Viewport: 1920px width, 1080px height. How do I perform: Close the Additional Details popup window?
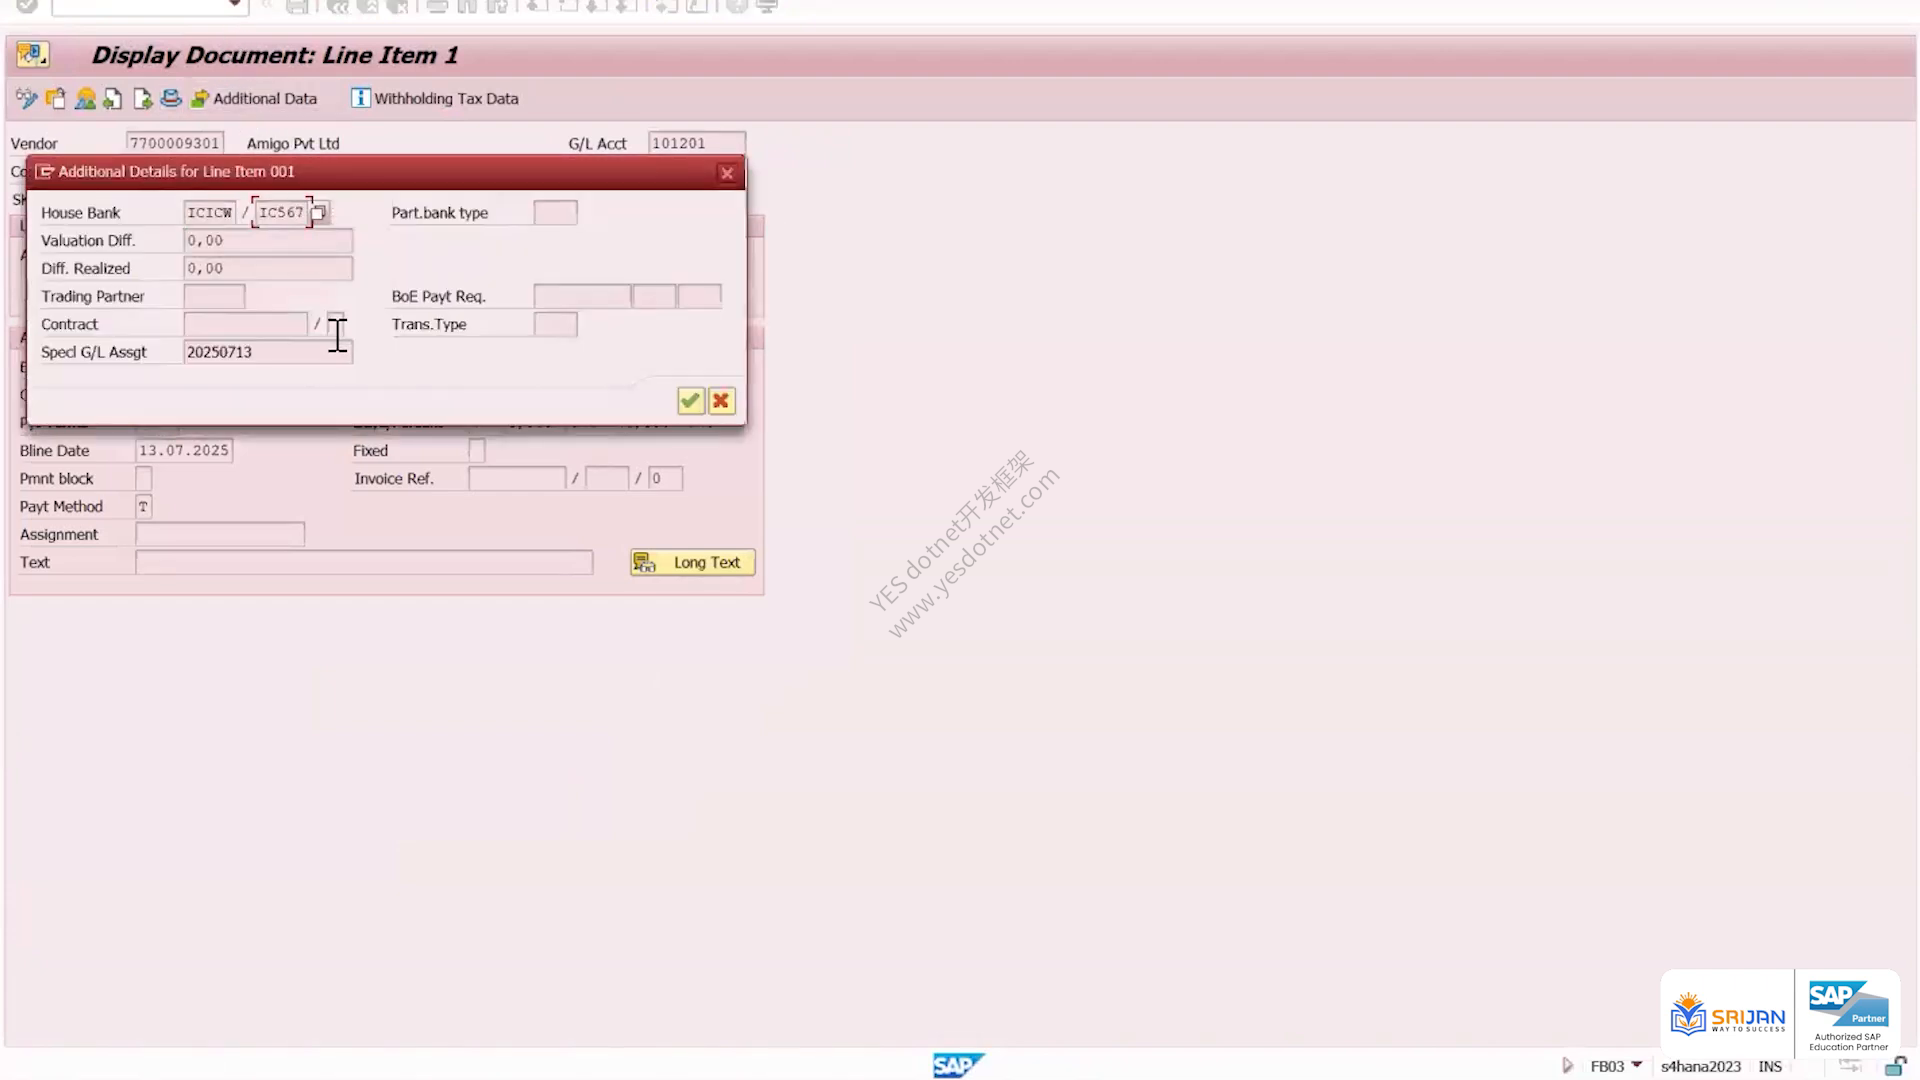pos(727,173)
